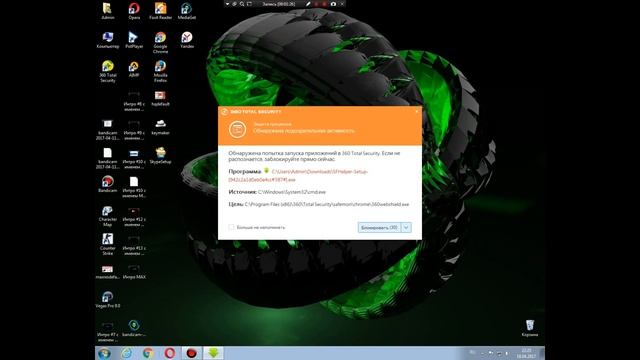Screen dimensions: 640x360
Task: Select the AIMP desktop shortcut
Action: coord(134,69)
